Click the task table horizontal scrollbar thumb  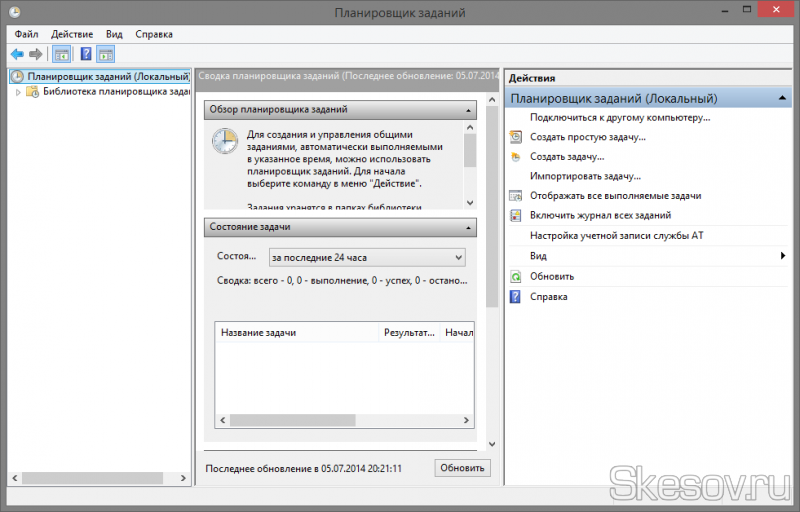[292, 420]
